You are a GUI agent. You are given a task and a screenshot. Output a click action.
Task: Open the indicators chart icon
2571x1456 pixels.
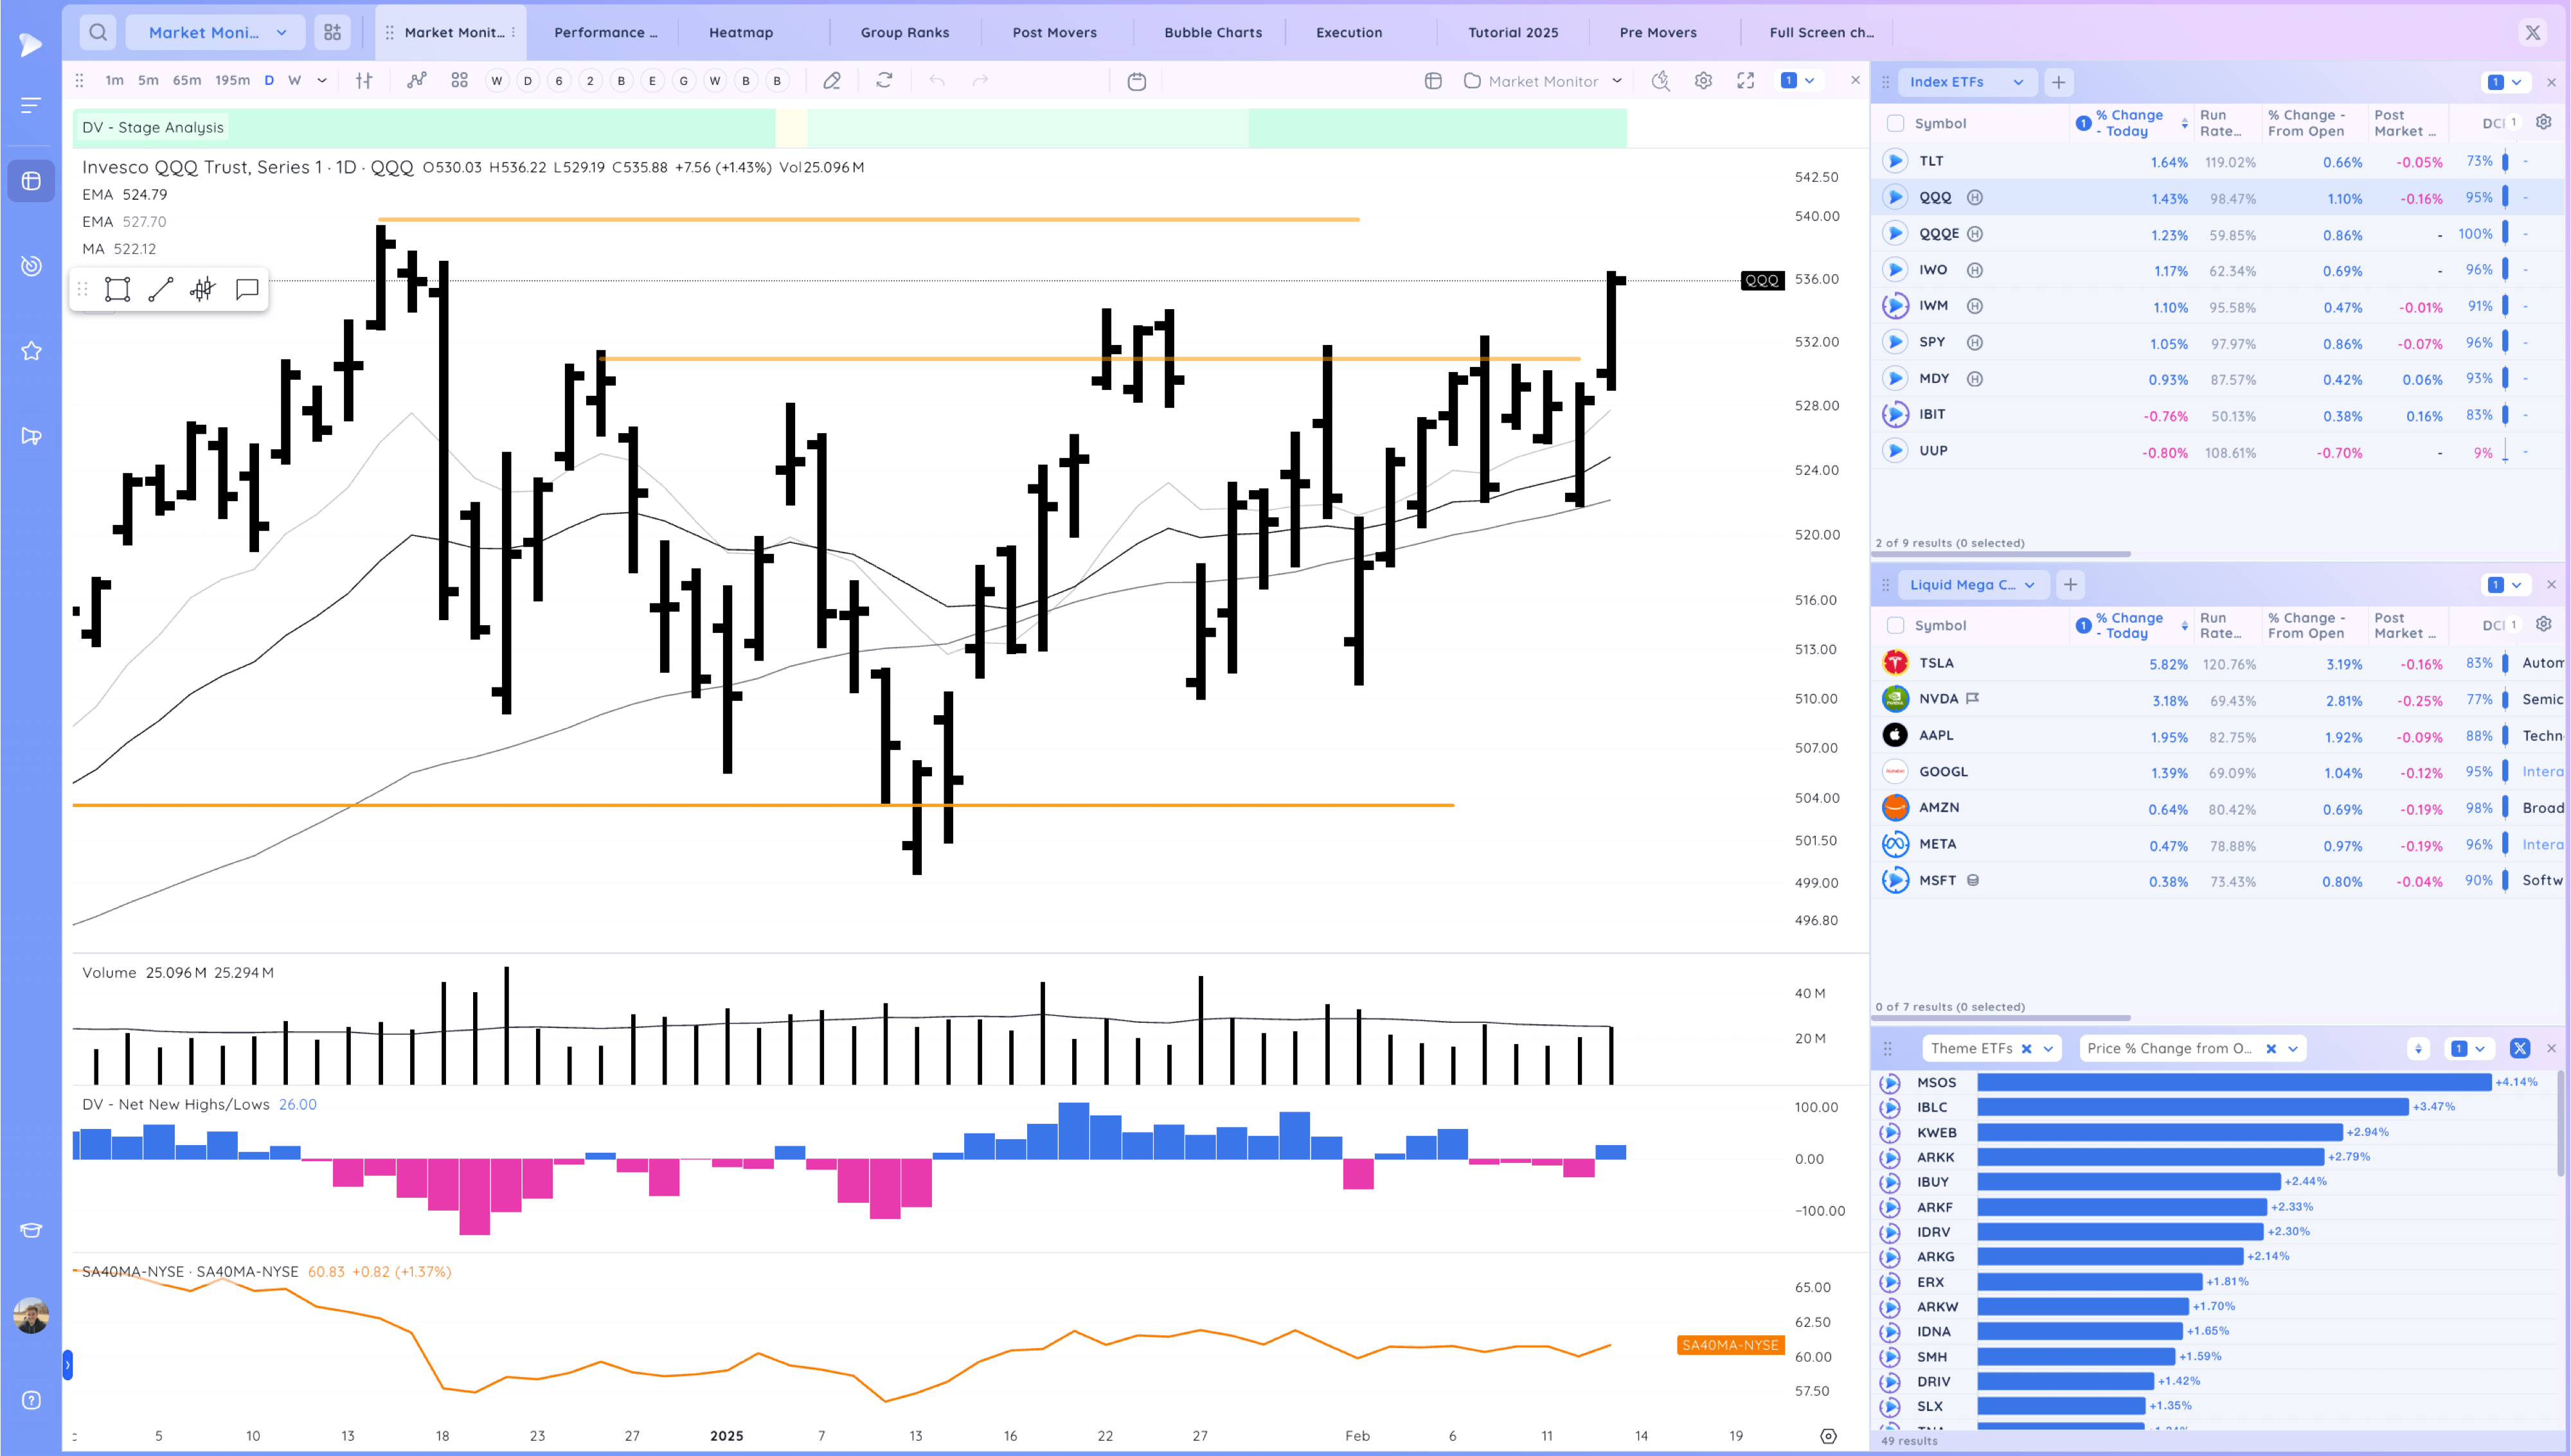[x=417, y=81]
